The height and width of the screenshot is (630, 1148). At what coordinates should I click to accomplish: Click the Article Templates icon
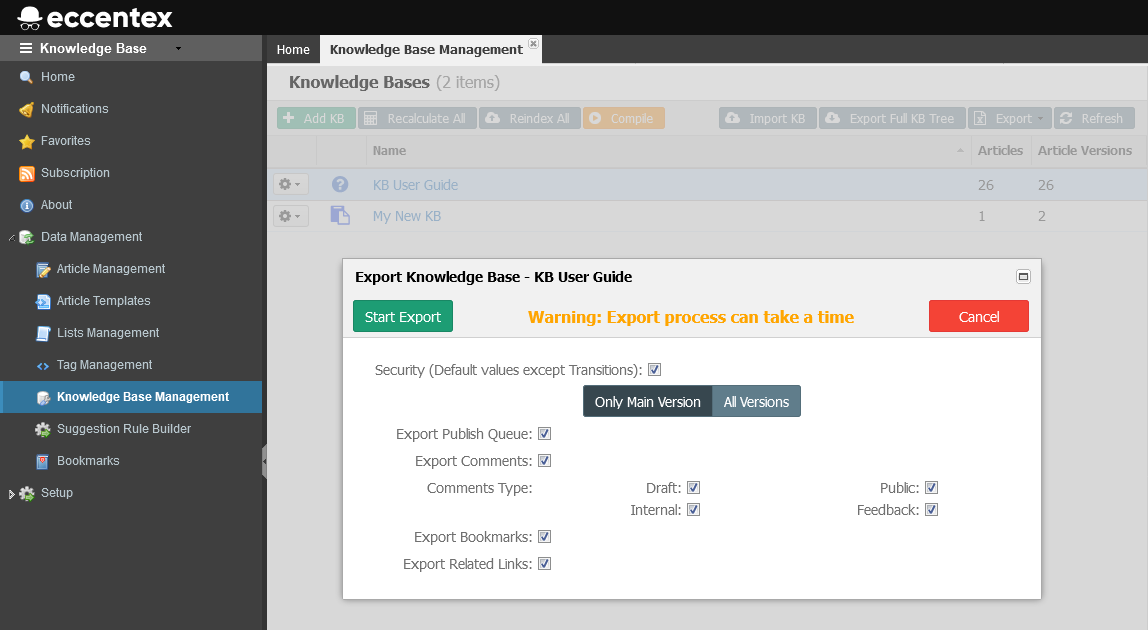point(43,301)
